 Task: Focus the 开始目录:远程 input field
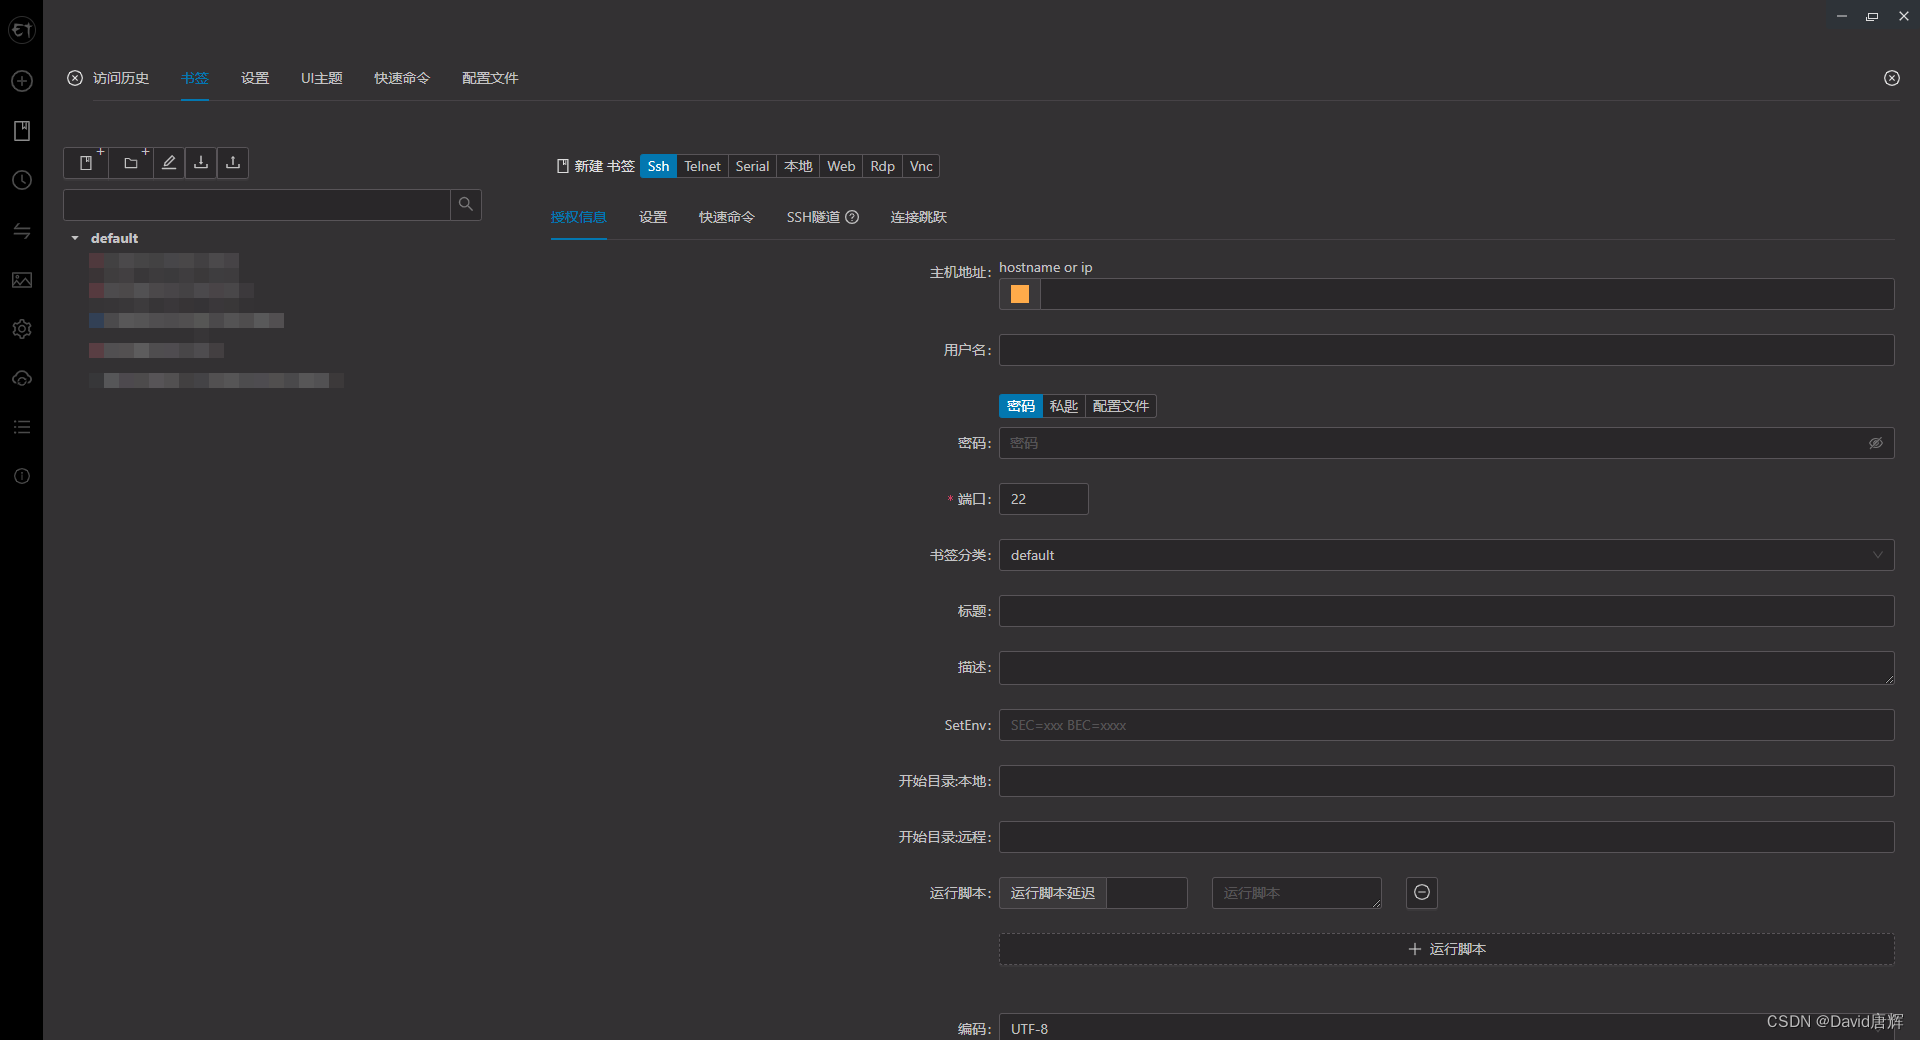click(1446, 837)
